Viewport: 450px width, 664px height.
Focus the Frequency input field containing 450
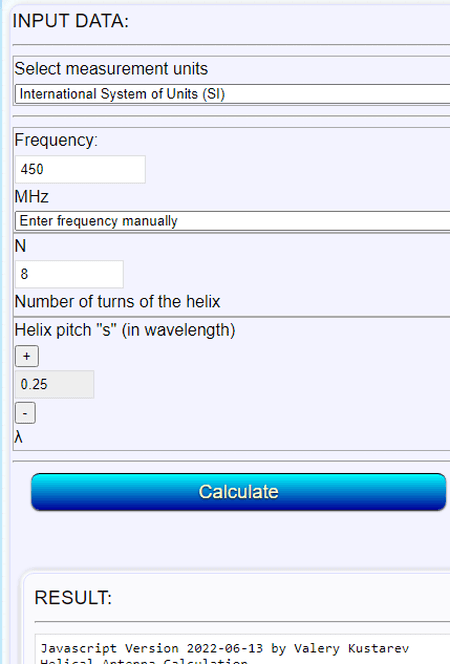tap(80, 169)
